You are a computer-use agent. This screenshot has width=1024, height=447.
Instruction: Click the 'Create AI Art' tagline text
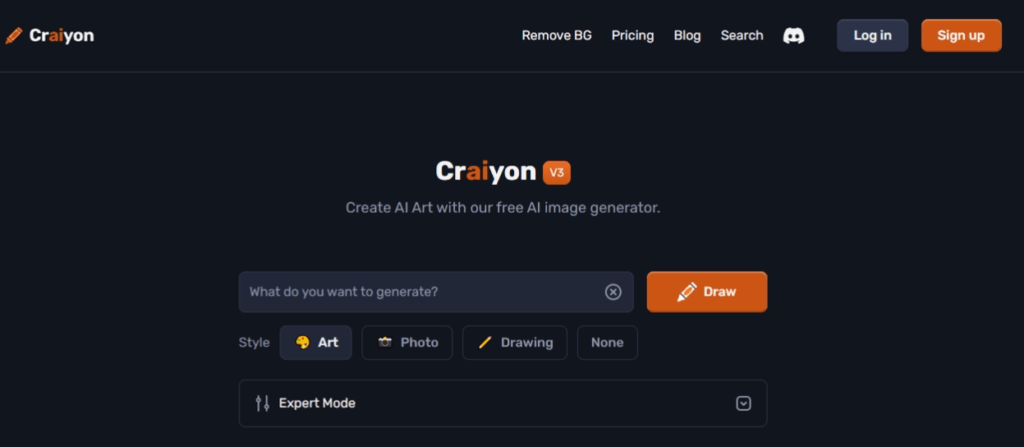503,208
